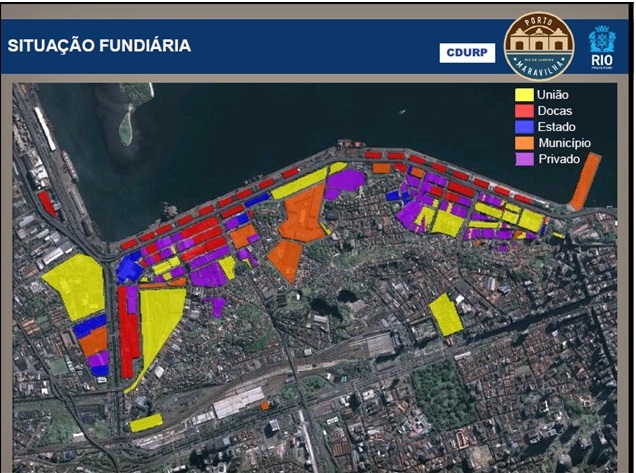Click the orange pier extending into the bay
The image size is (636, 473).
click(x=585, y=182)
